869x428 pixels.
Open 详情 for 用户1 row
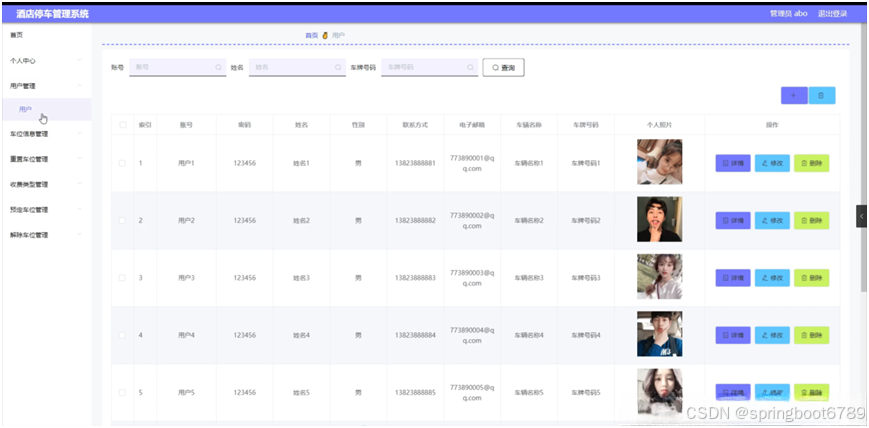coord(733,163)
